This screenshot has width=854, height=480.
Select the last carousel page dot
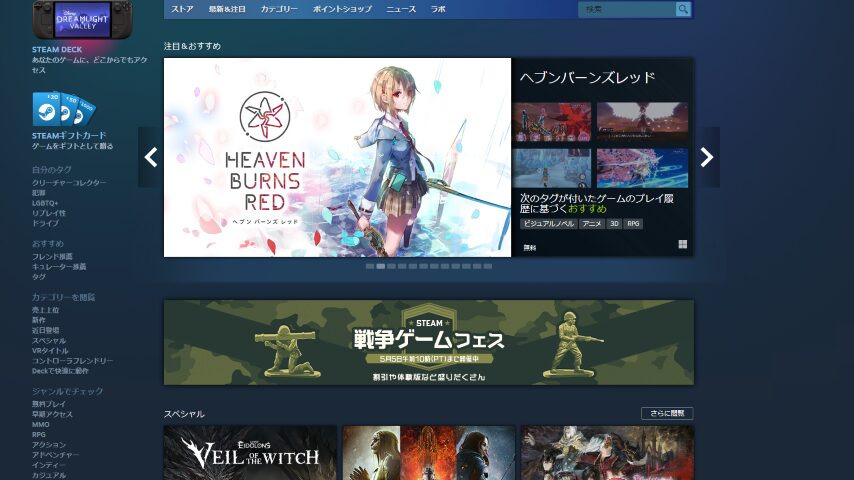click(487, 266)
